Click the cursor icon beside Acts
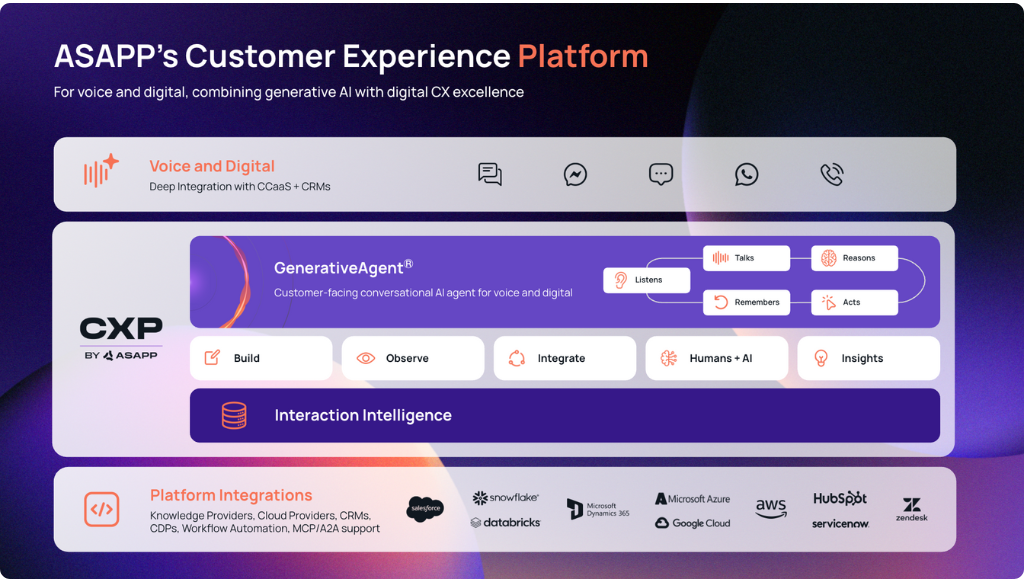Viewport: 1024px width, 583px height. pos(829,302)
